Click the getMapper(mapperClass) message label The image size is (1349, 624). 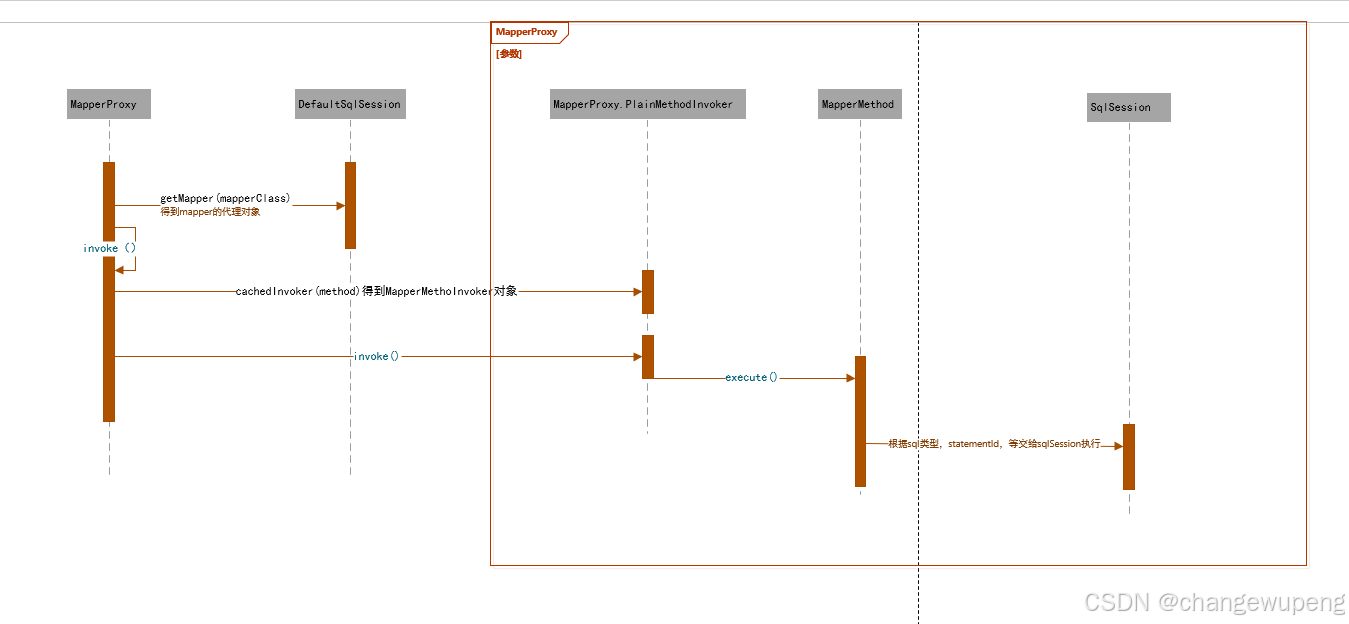tap(225, 198)
